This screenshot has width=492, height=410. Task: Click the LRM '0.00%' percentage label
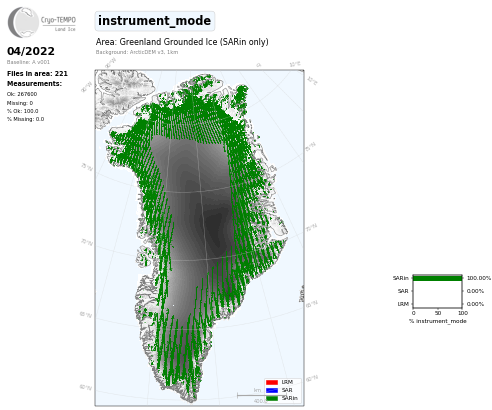pyautogui.click(x=475, y=304)
